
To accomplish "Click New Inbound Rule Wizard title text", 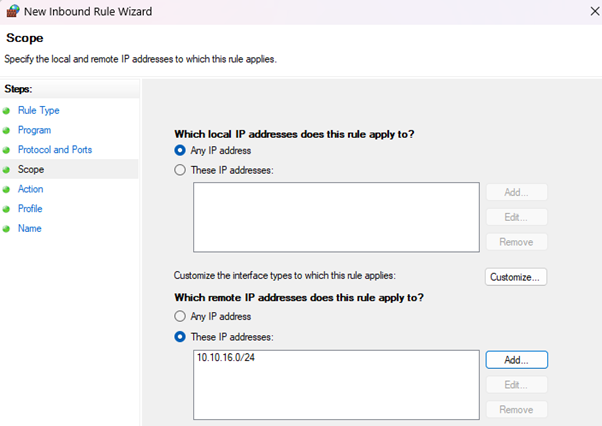I will [x=88, y=12].
